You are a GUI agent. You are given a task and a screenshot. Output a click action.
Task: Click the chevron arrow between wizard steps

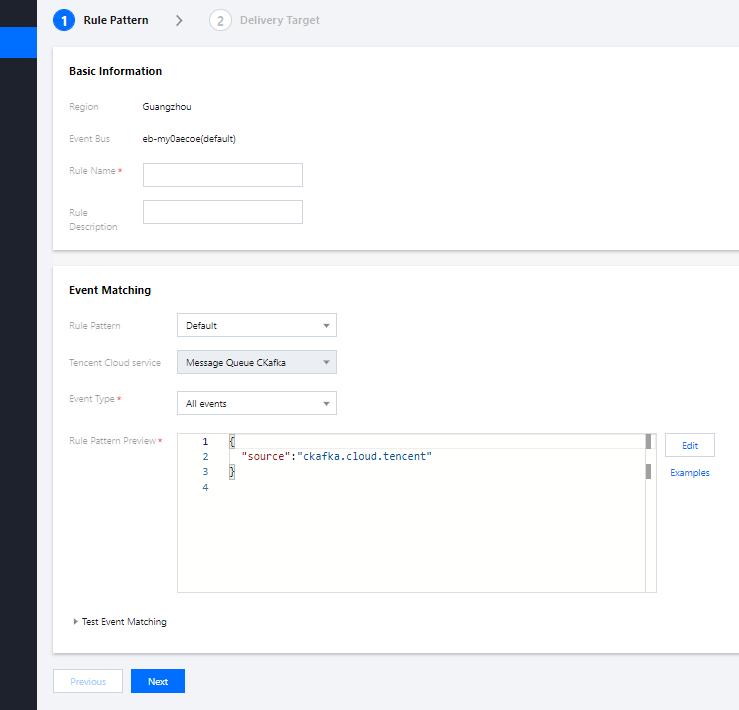(x=179, y=20)
